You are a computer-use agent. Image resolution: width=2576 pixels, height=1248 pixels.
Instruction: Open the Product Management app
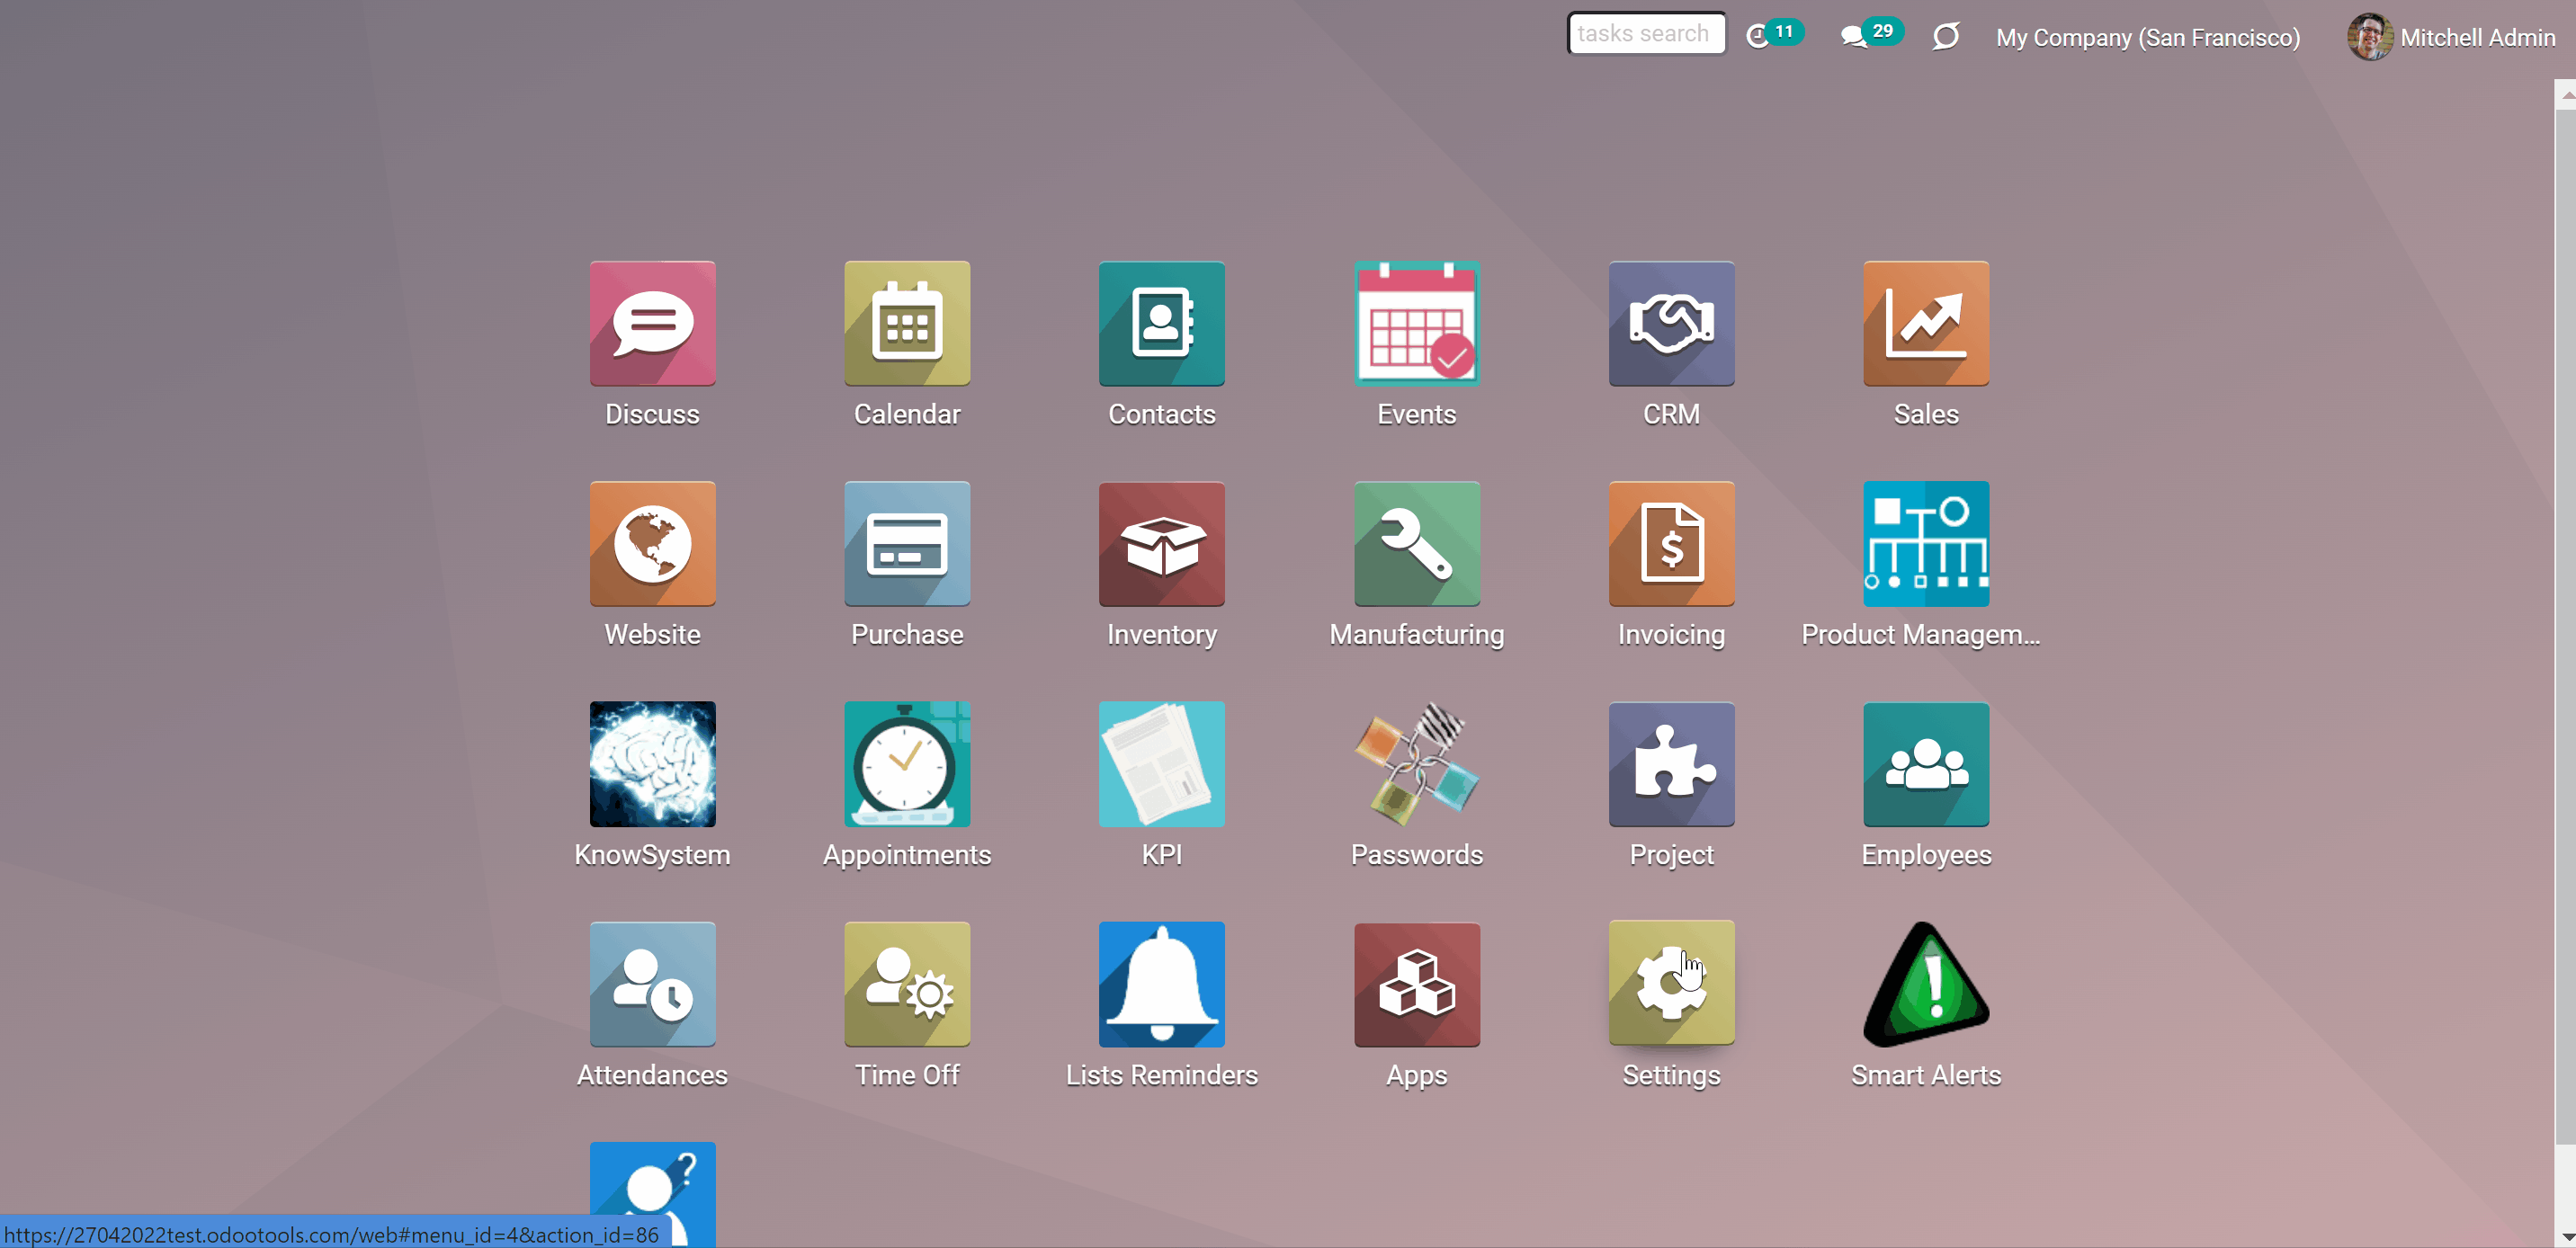[1926, 544]
